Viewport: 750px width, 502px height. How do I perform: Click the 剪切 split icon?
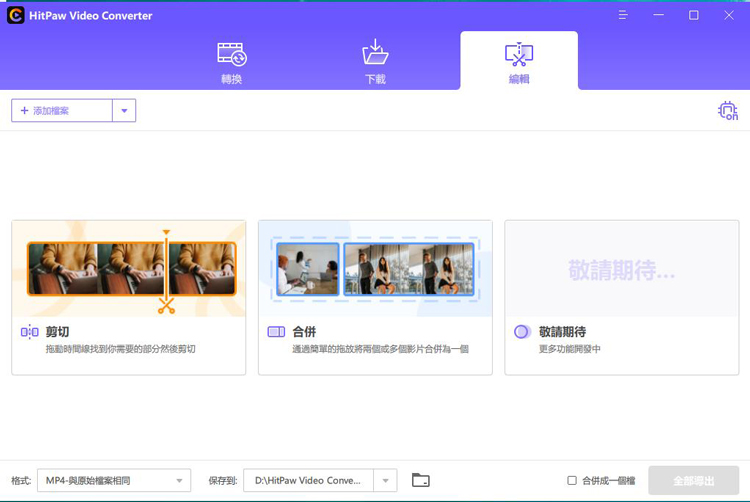click(x=30, y=331)
